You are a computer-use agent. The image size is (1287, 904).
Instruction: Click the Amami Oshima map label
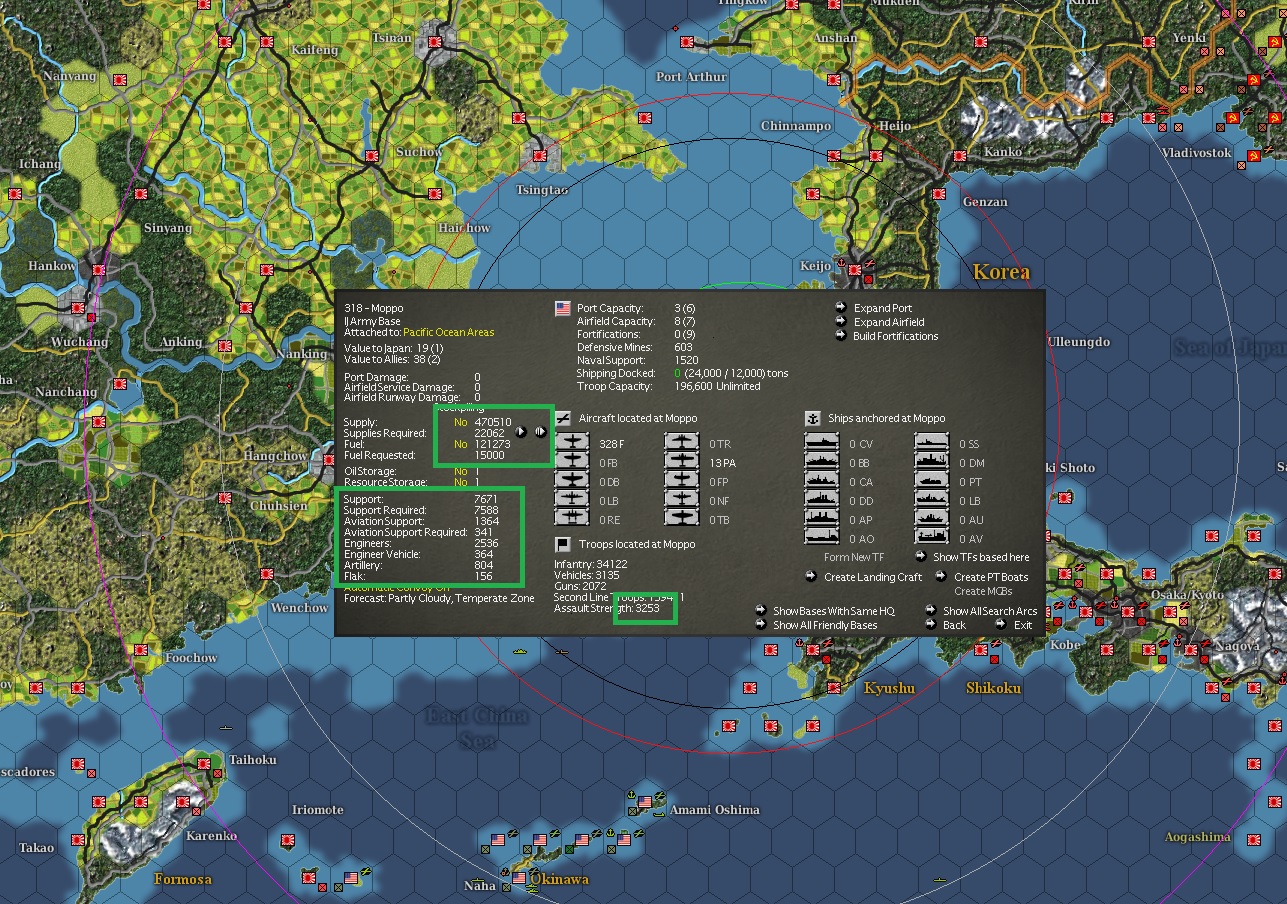[x=715, y=810]
